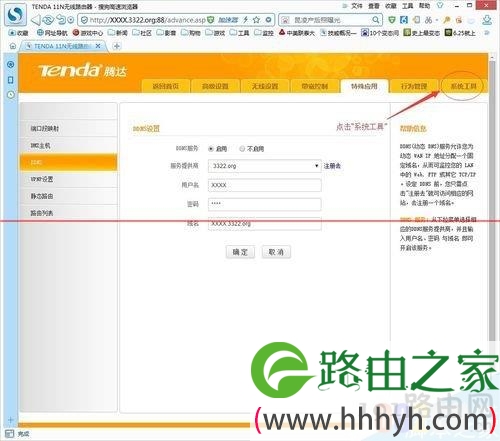Close the TENDA 11N browser tab
The height and width of the screenshot is (441, 500).
point(98,46)
